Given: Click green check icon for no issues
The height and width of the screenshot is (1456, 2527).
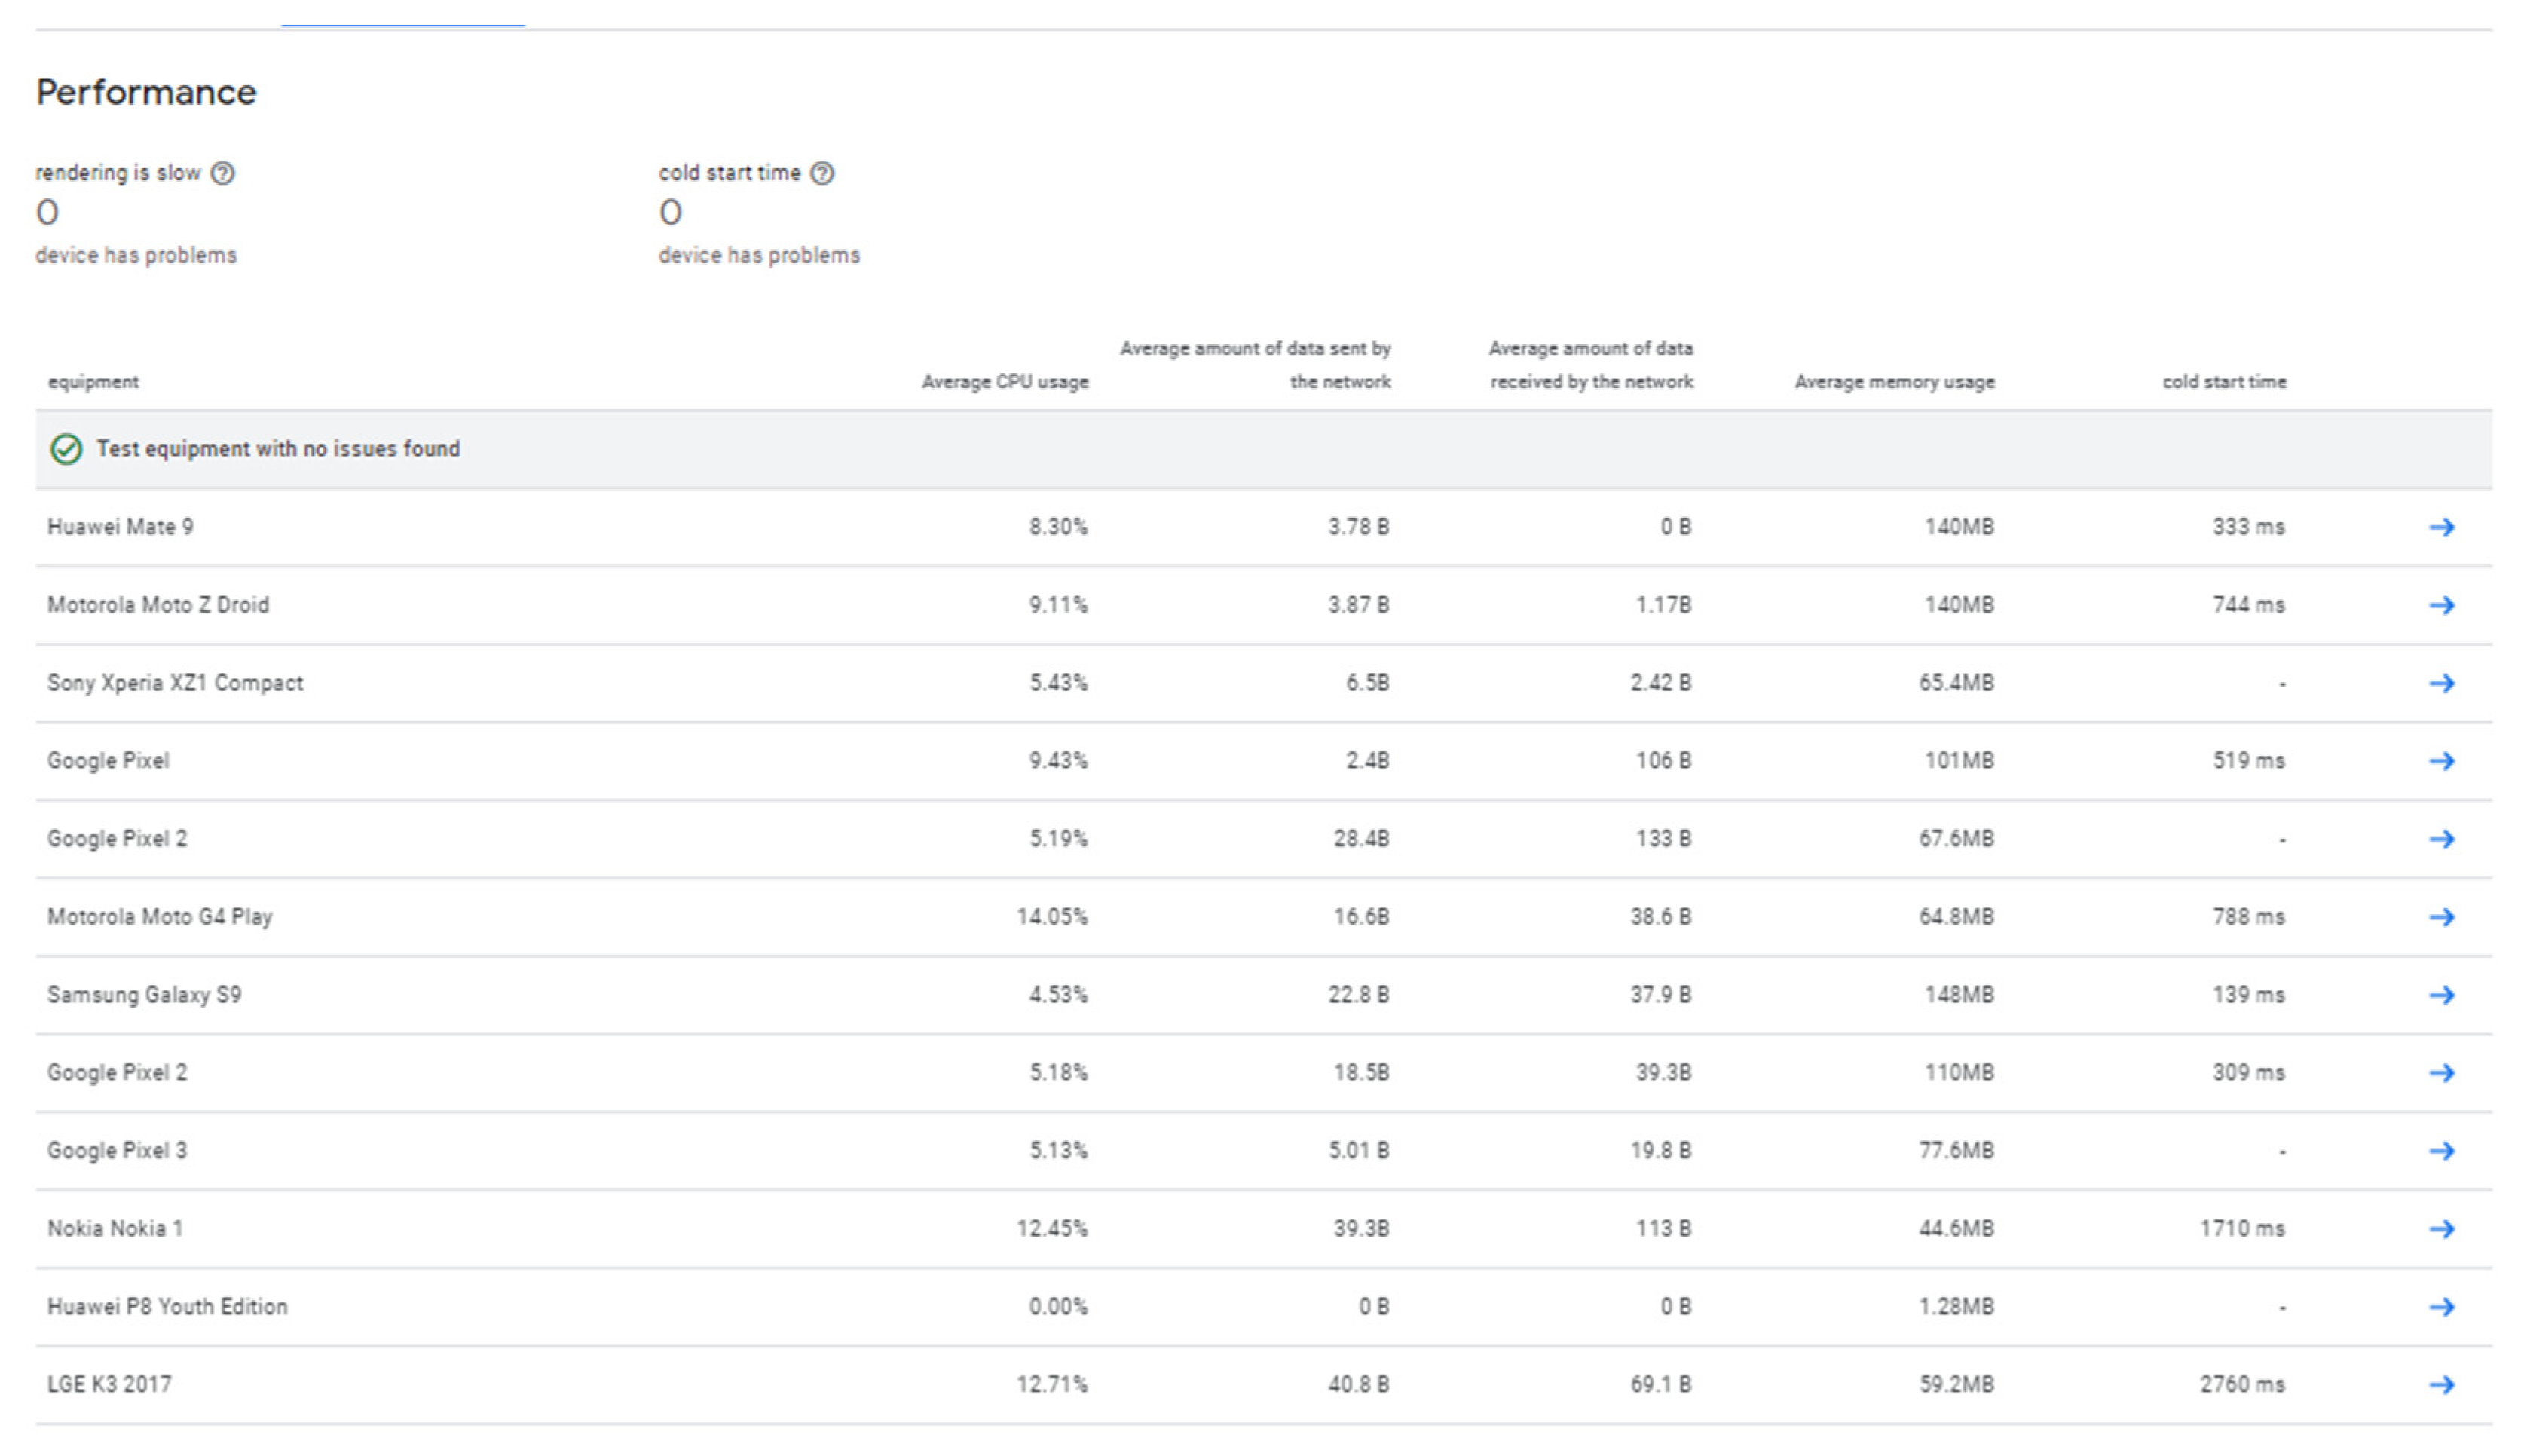Looking at the screenshot, I should [x=66, y=450].
